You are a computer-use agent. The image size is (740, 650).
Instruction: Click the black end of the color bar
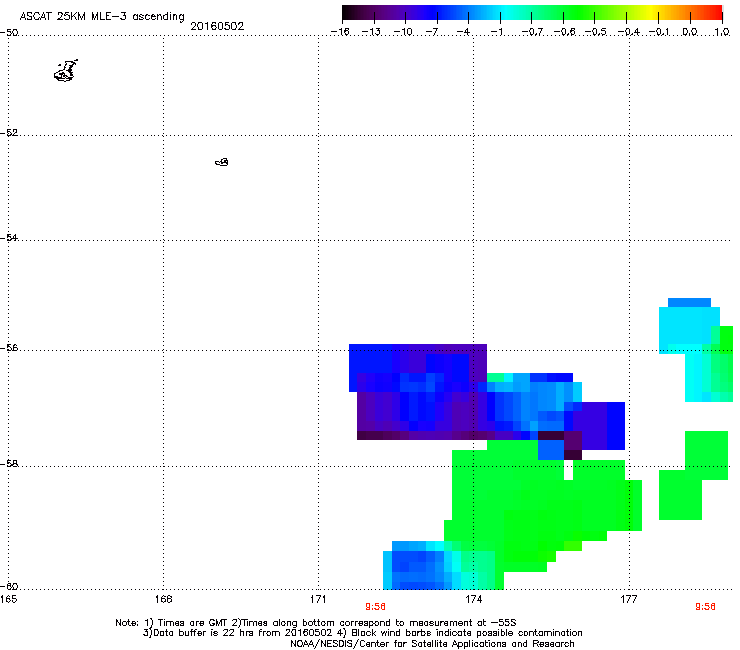349,13
